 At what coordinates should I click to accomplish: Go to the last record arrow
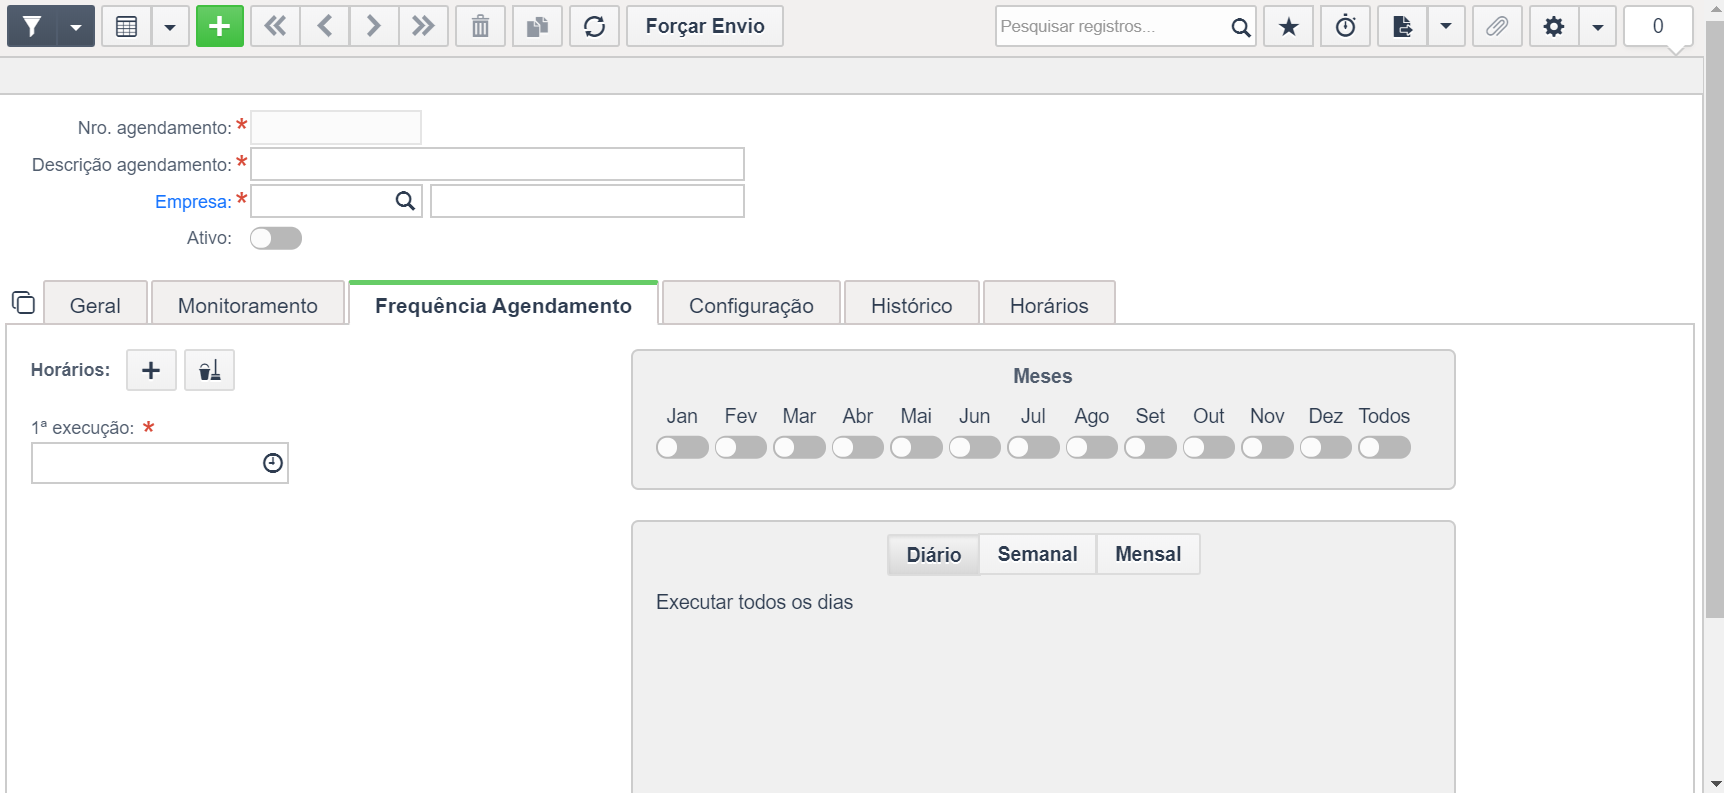[423, 26]
